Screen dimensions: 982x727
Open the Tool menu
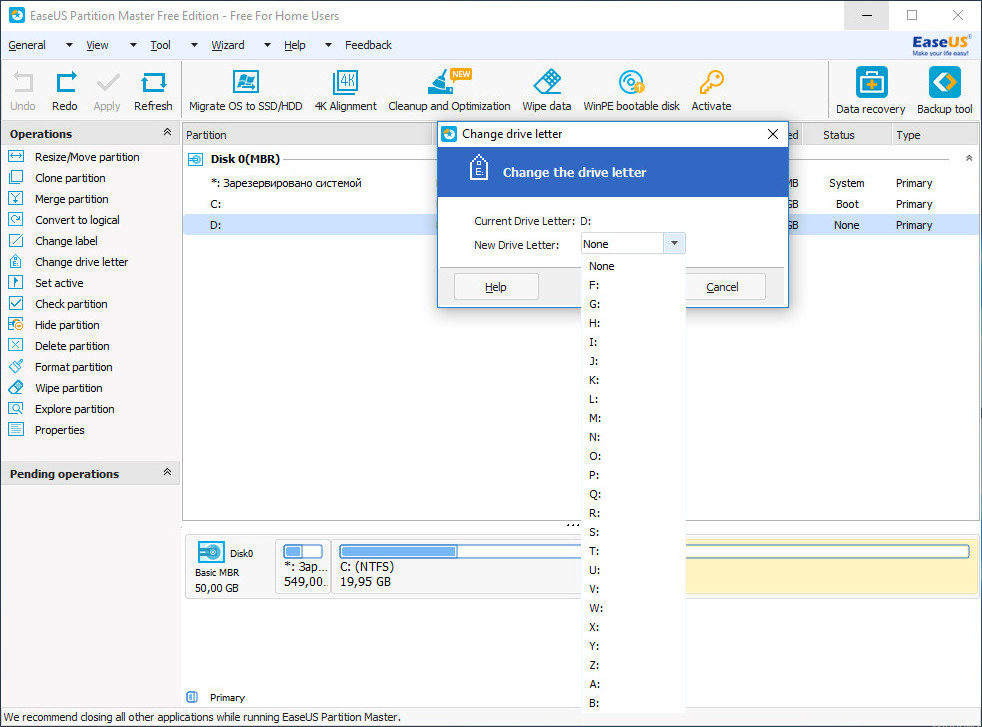pos(160,45)
